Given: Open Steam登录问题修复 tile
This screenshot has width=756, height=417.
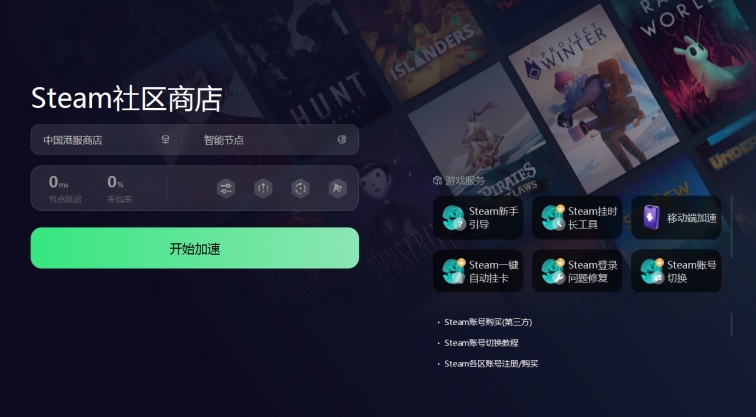Looking at the screenshot, I should pyautogui.click(x=577, y=271).
